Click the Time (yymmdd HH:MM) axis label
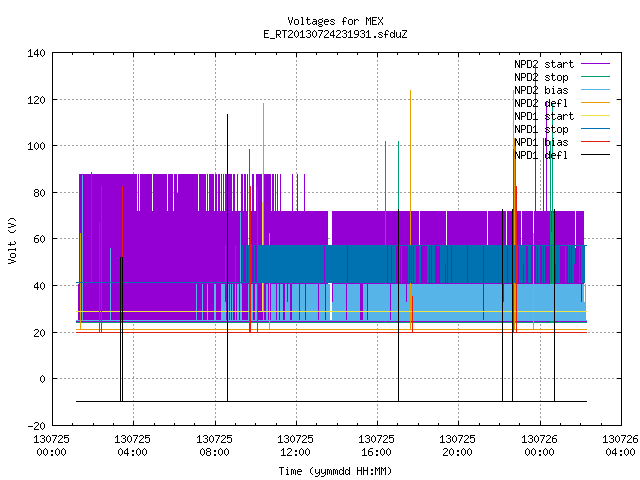This screenshot has height=480, width=640. [335, 471]
